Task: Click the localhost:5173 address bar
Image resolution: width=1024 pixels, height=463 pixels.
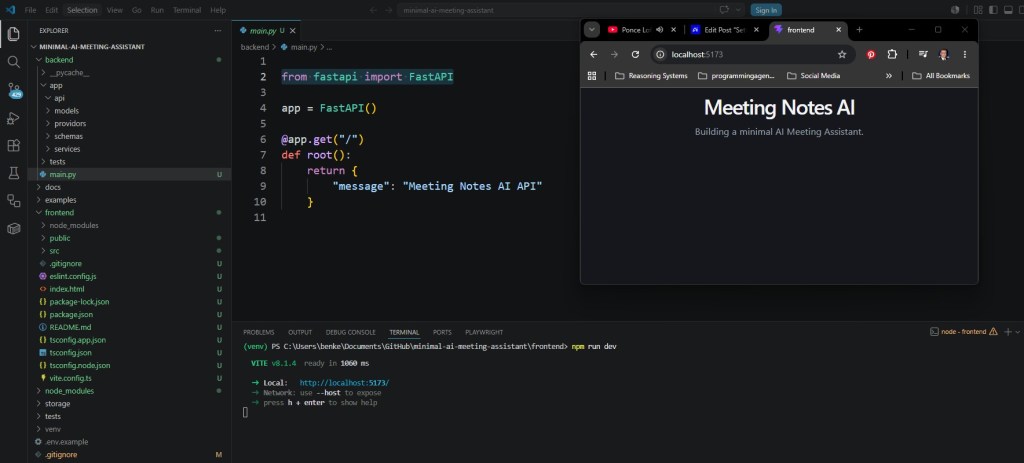Action: 752,55
